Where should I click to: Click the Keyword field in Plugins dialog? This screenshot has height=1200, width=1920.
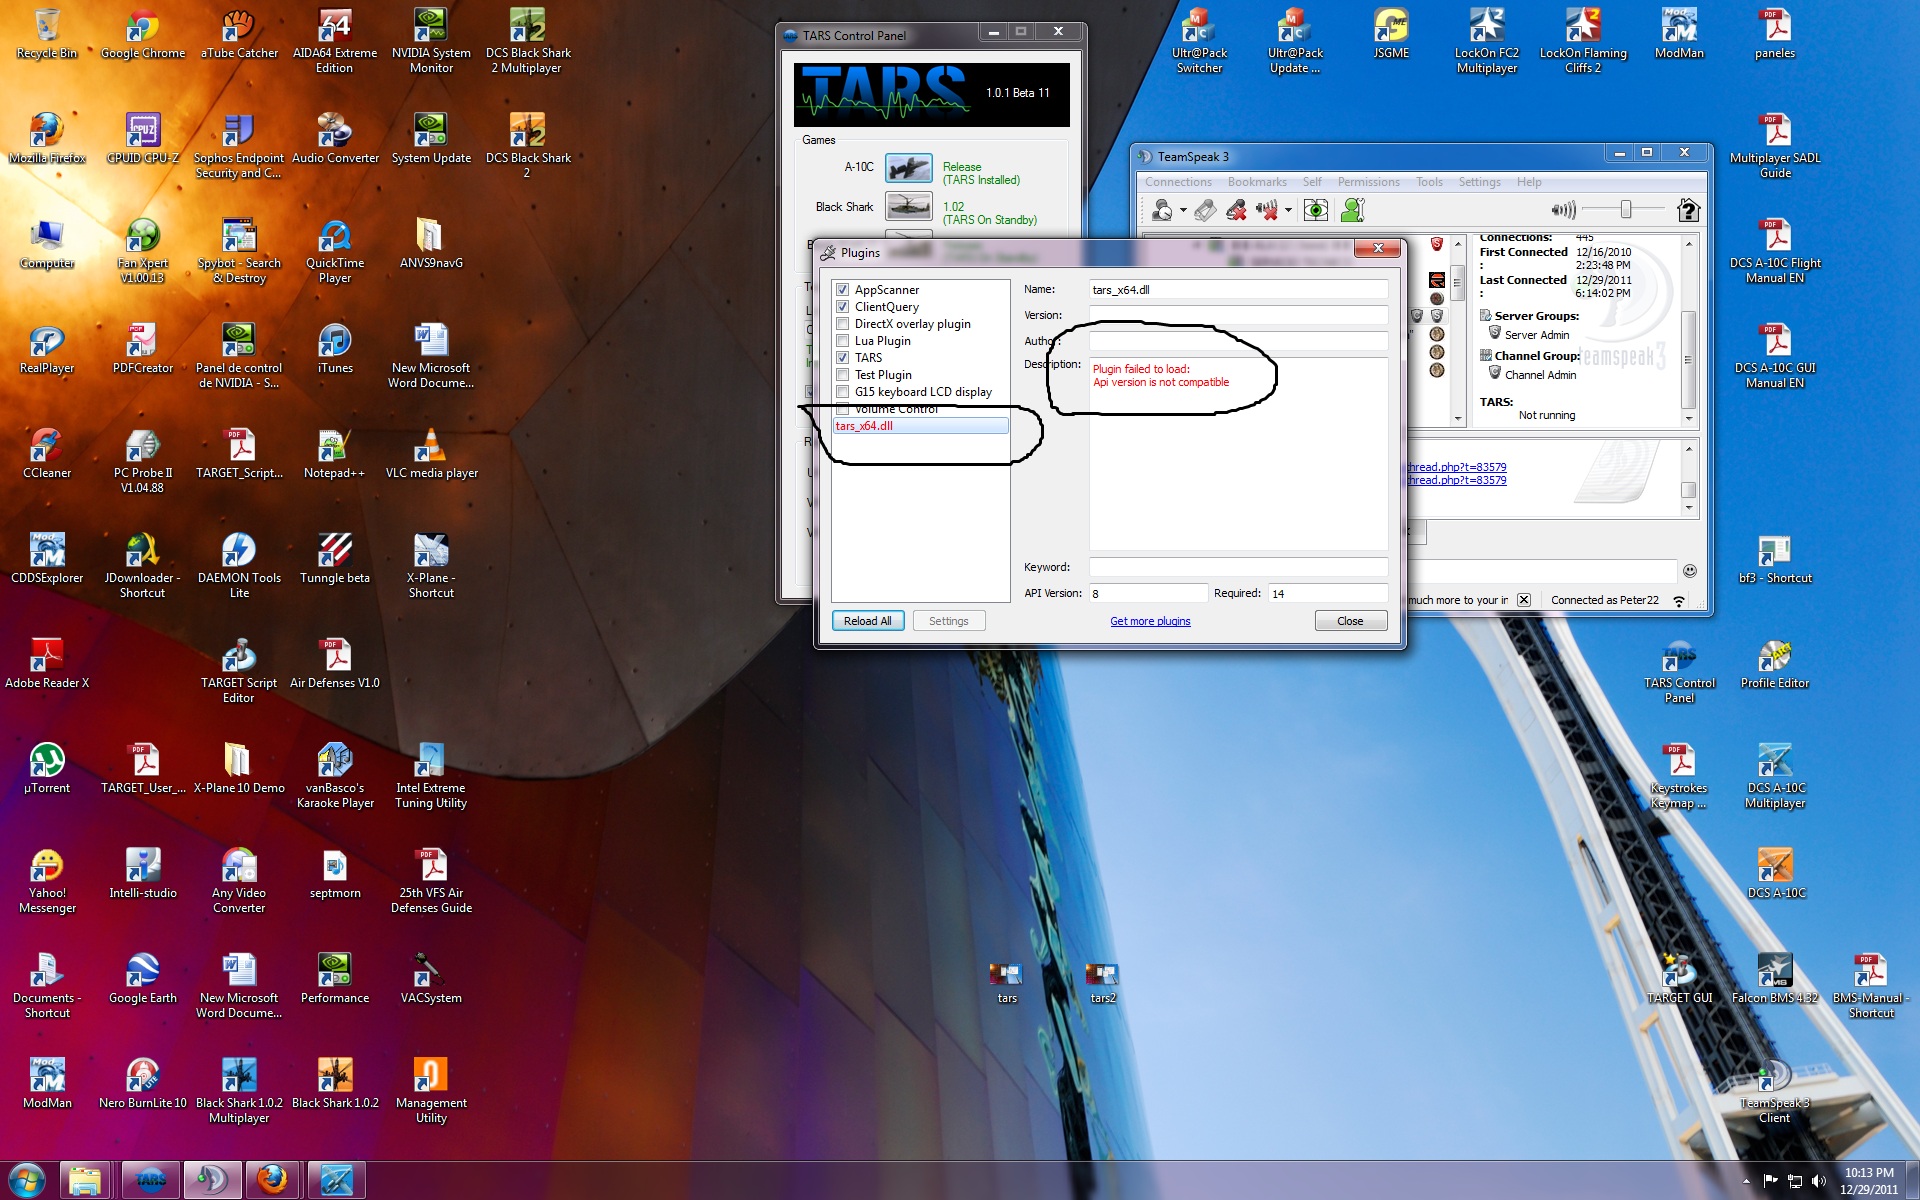pyautogui.click(x=1238, y=567)
